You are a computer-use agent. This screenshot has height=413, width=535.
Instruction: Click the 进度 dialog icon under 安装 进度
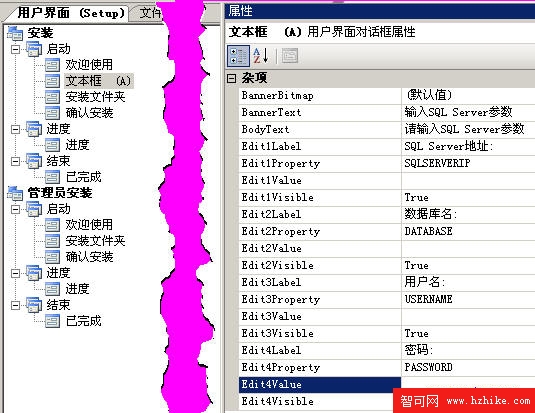tap(53, 145)
